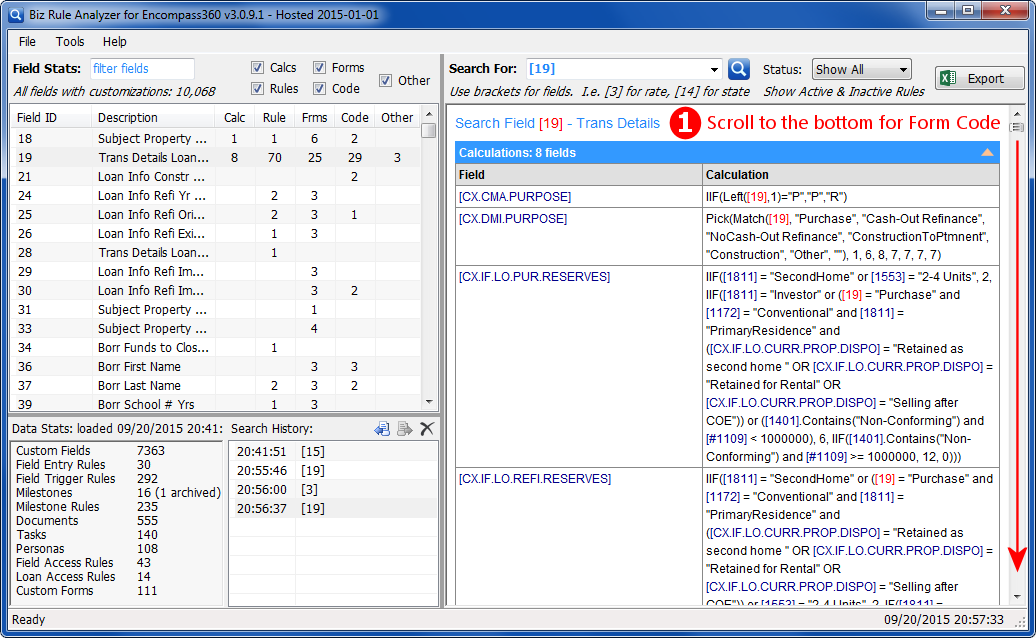The width and height of the screenshot is (1036, 638).
Task: Open the Search For dropdown arrow
Action: [714, 69]
